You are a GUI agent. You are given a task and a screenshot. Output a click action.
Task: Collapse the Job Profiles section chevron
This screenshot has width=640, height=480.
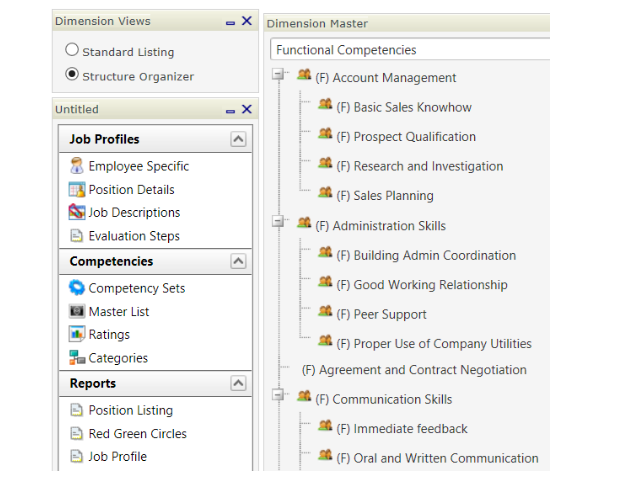238,139
